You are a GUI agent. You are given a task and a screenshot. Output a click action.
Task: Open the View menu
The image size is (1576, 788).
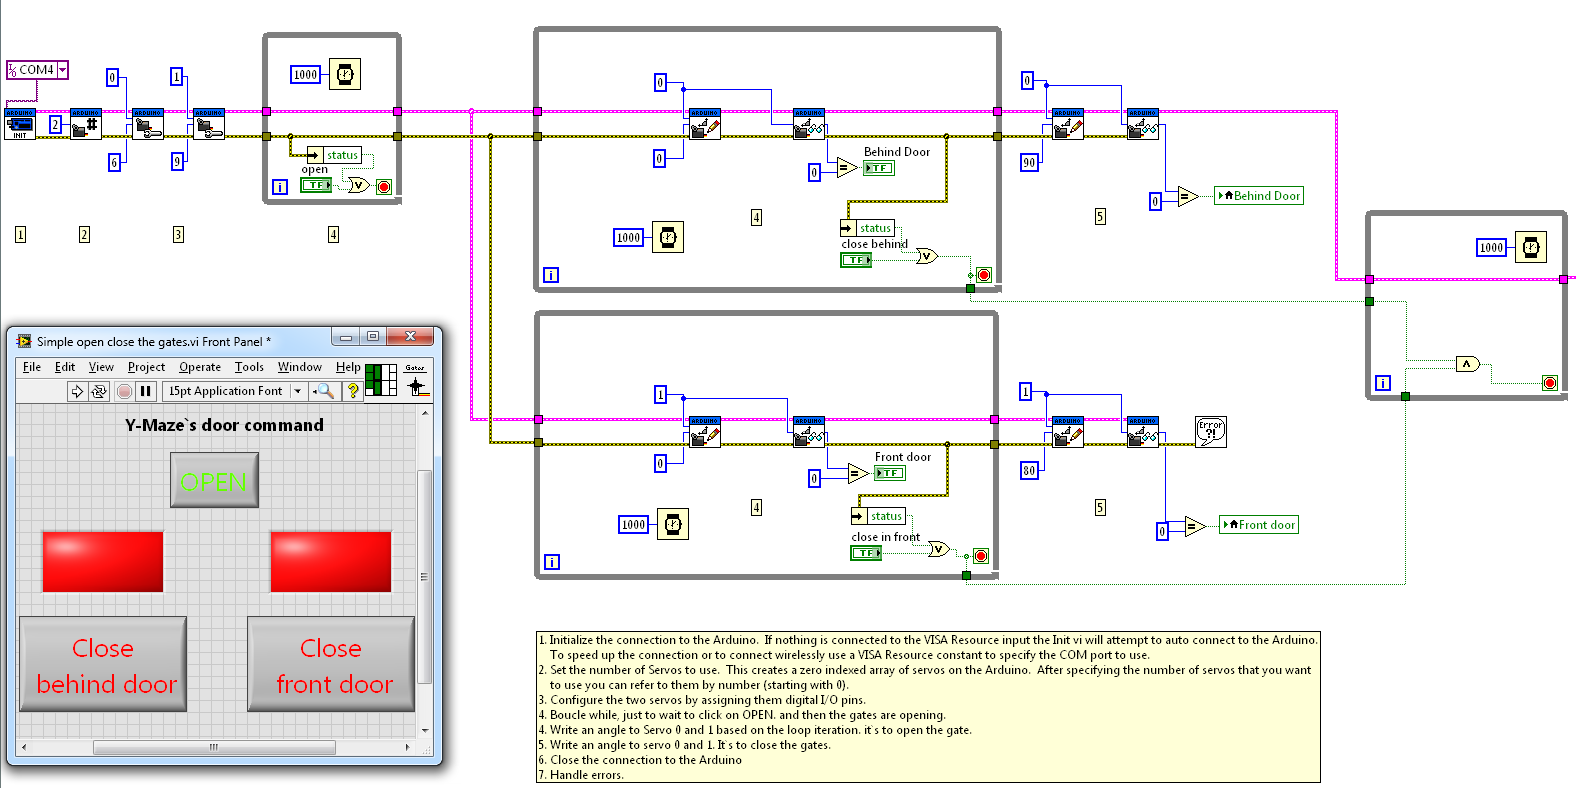pyautogui.click(x=101, y=367)
